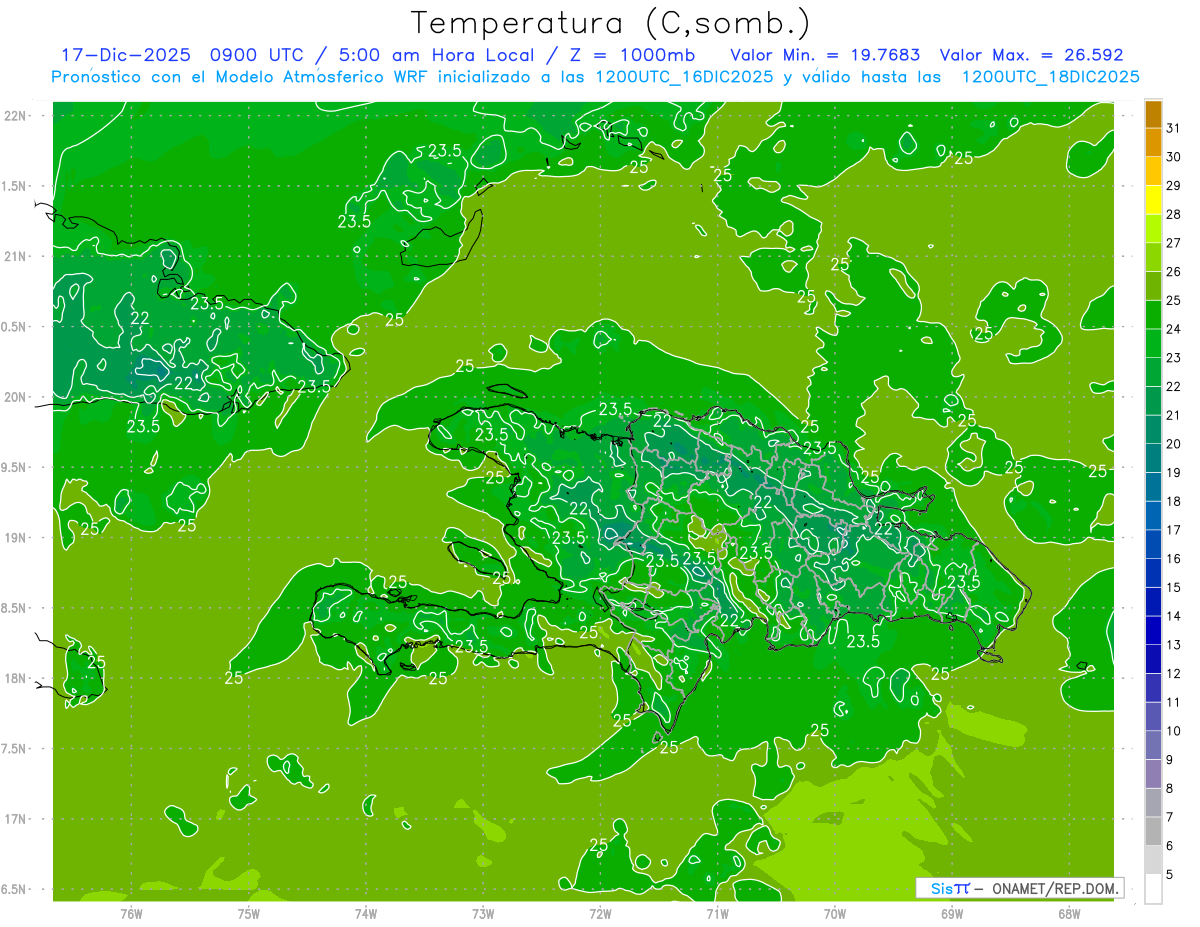Screen dimensions: 1200x927
Task: Click "Valor Max. = 26.592" value
Action: tap(1031, 55)
